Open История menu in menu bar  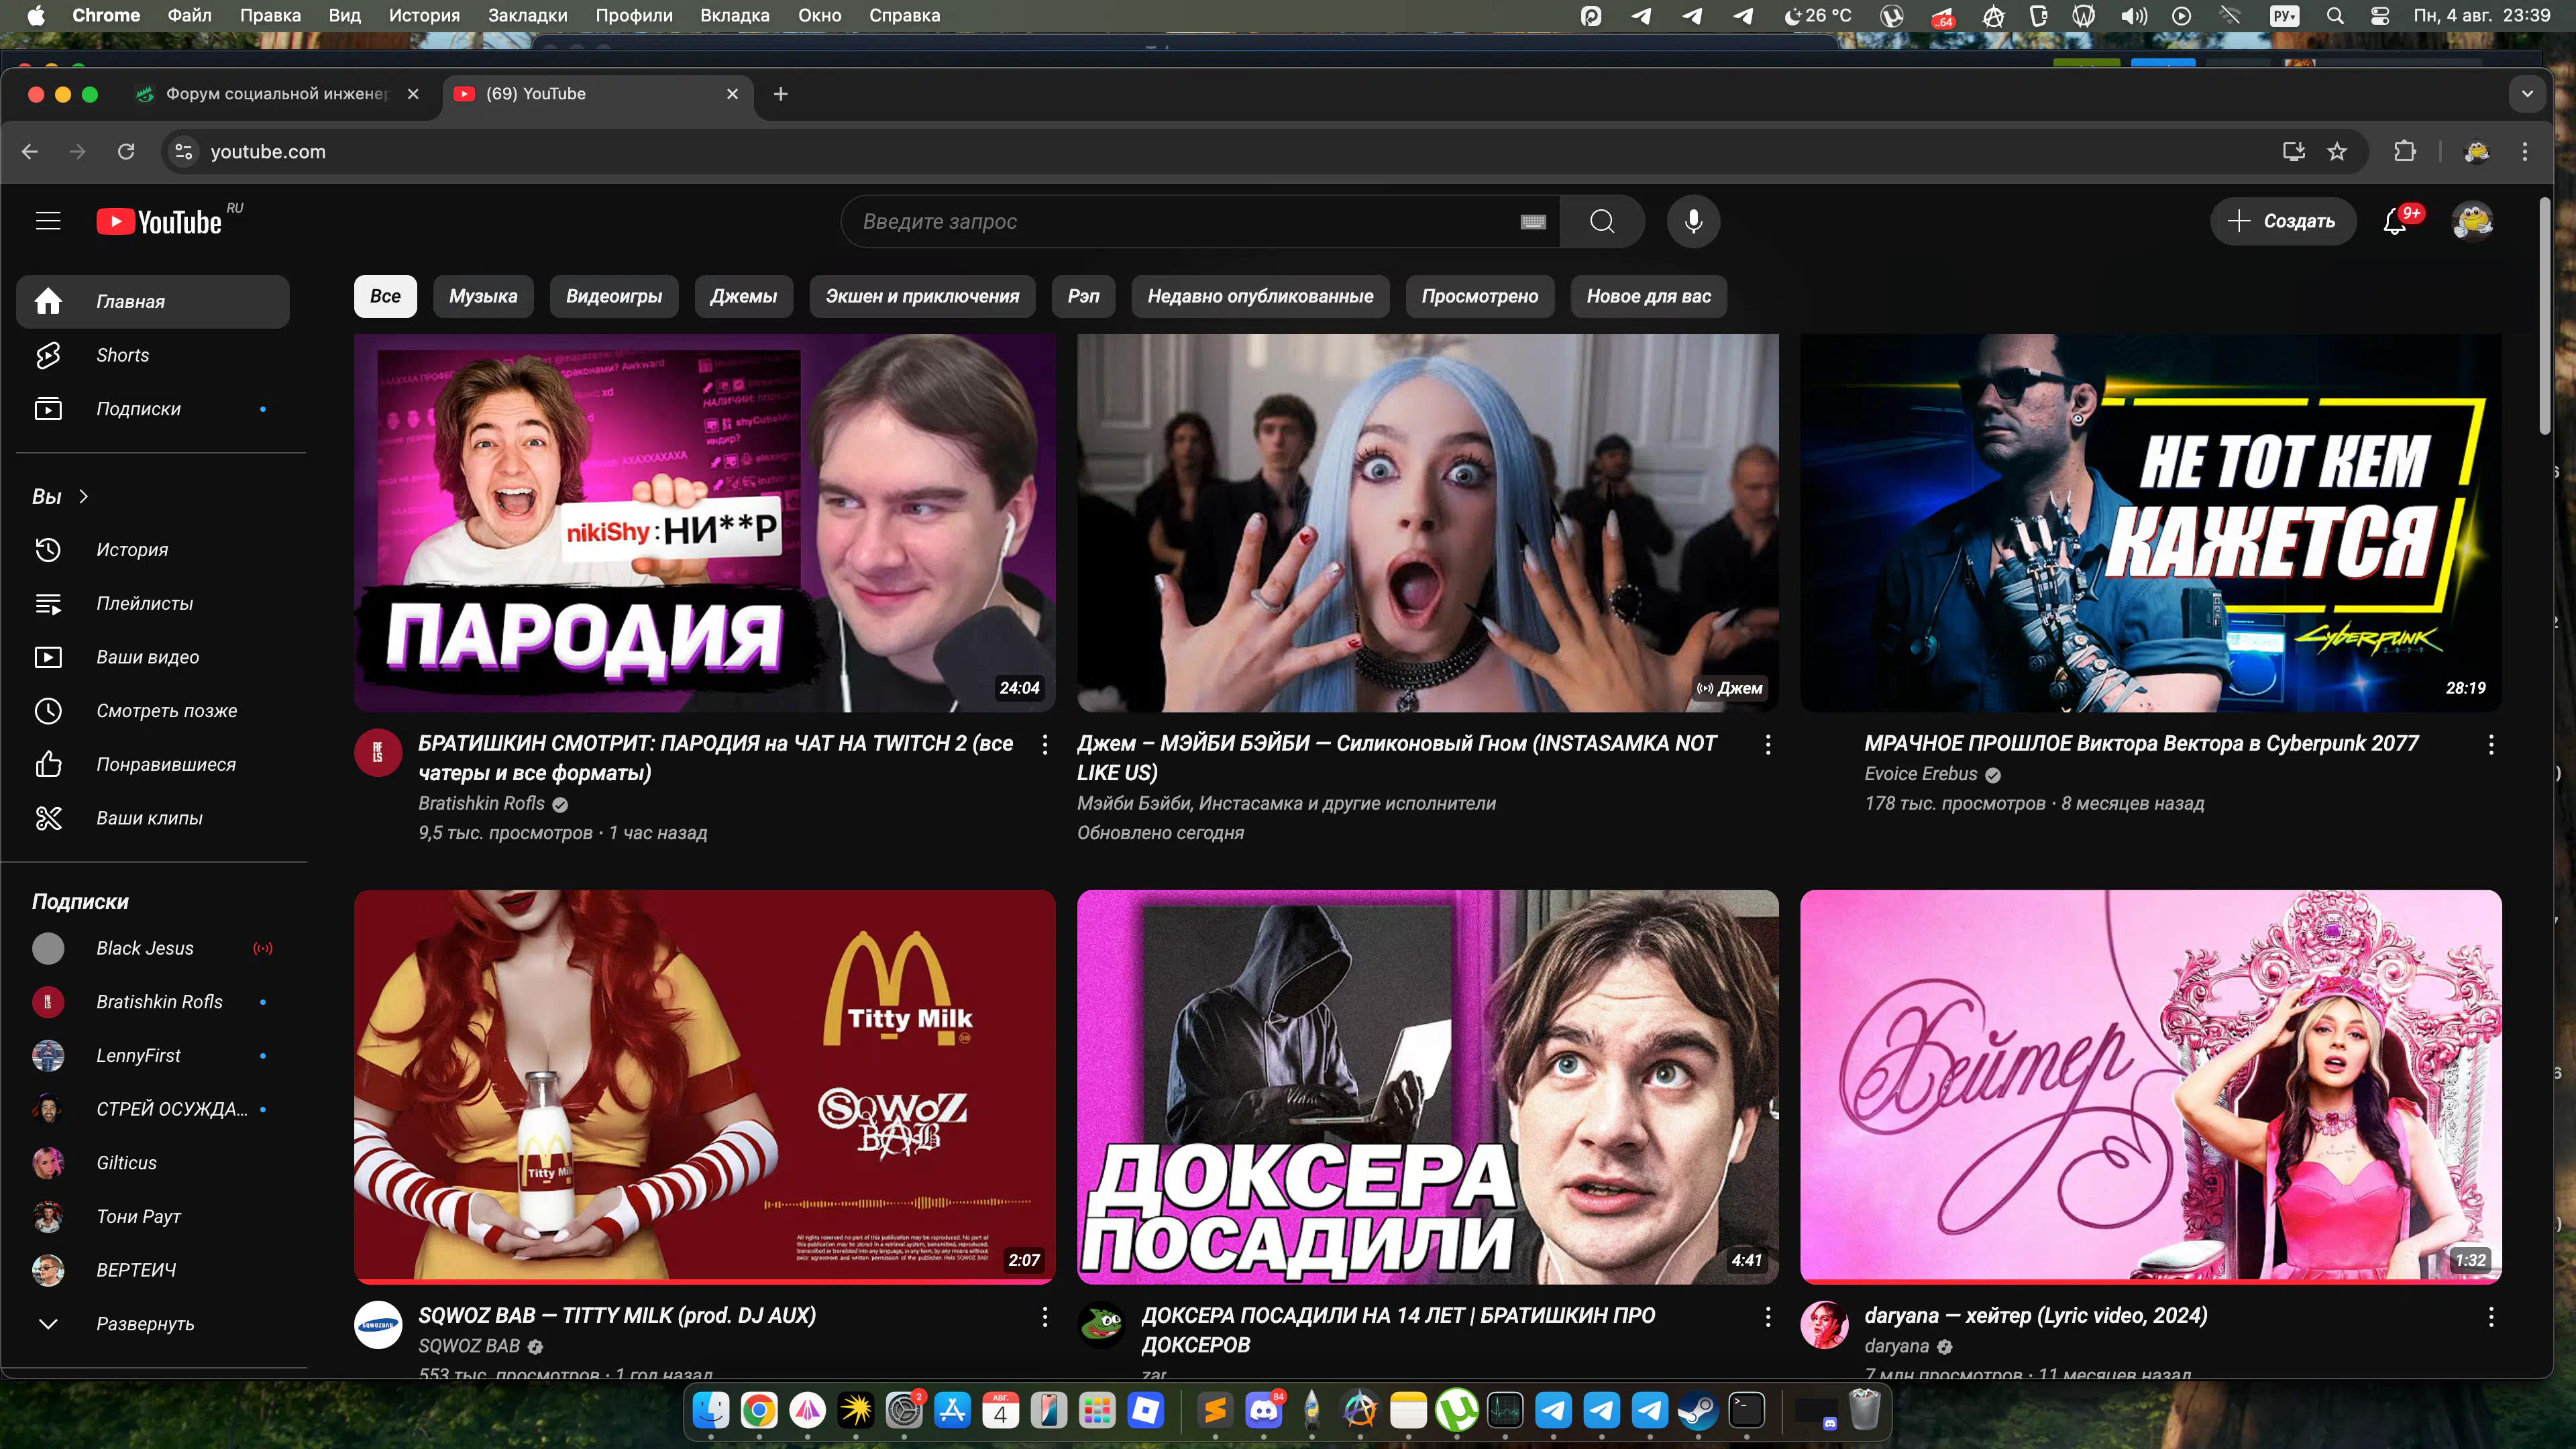[x=424, y=15]
